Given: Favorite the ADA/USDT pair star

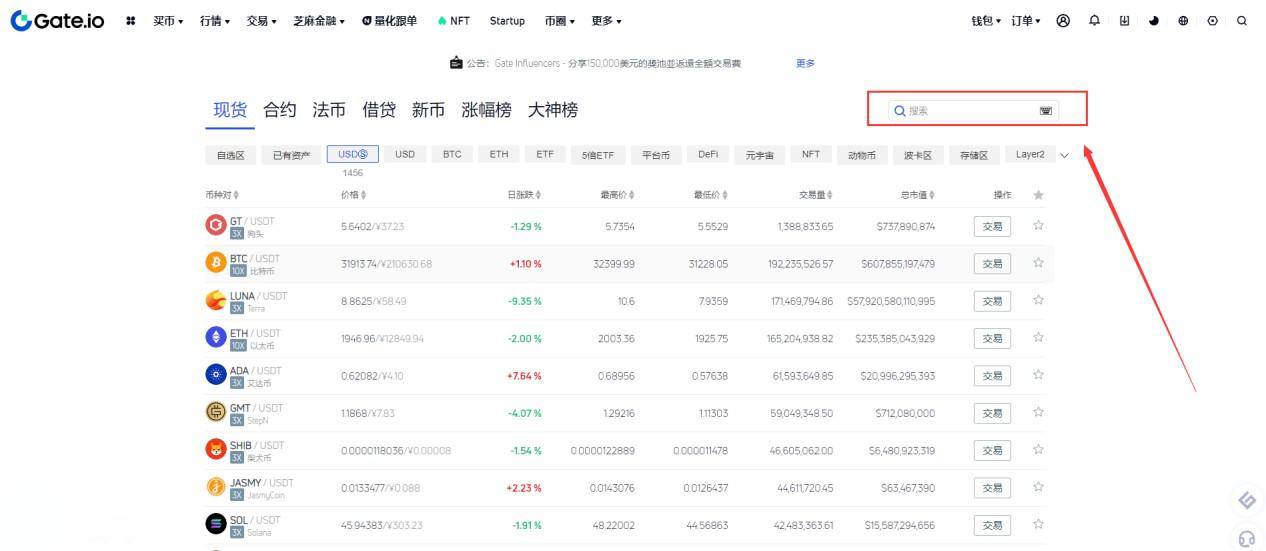Looking at the screenshot, I should 1038,375.
